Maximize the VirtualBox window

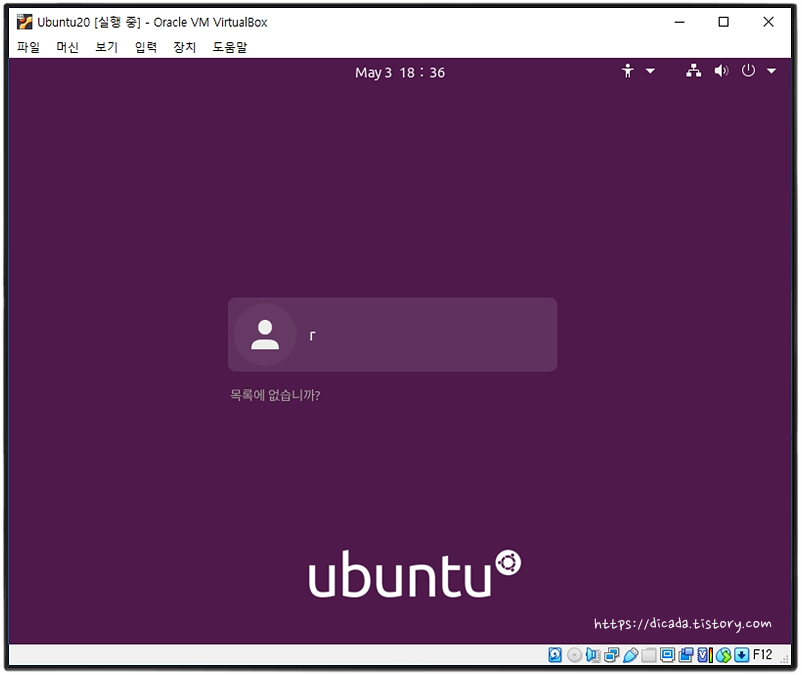click(x=723, y=22)
